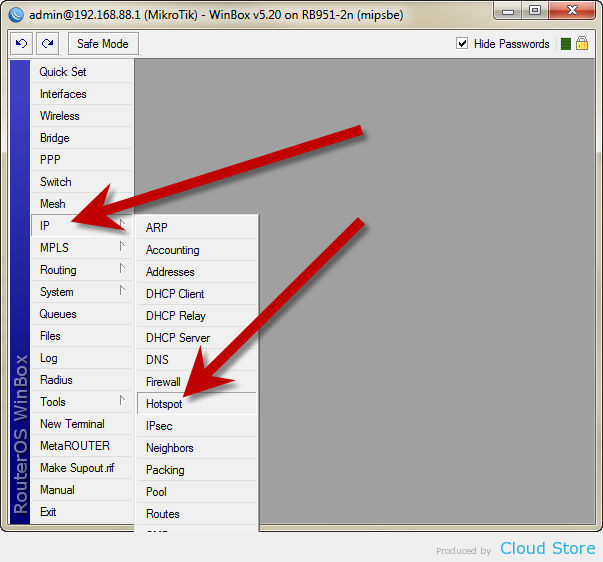603x562 pixels.
Task: Click Exit in the sidebar
Action: (x=82, y=512)
